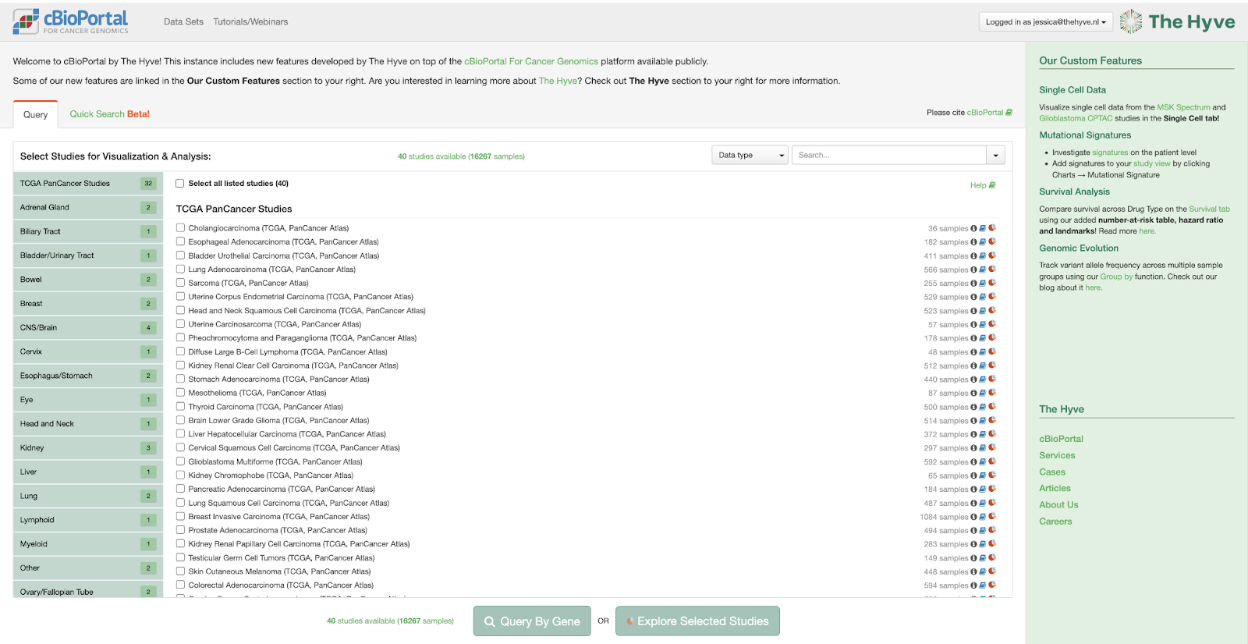The width and height of the screenshot is (1248, 644).
Task: Click info icon for Cholangiocarcinoma study
Action: pos(974,228)
